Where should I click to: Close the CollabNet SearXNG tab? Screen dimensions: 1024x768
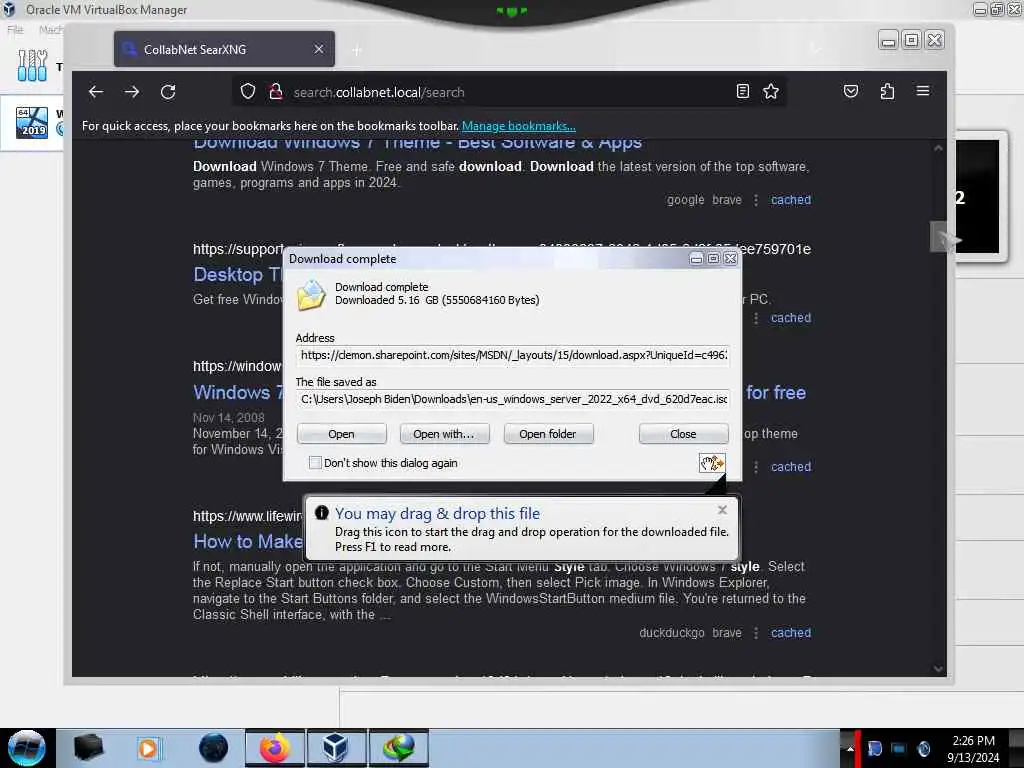click(x=319, y=49)
